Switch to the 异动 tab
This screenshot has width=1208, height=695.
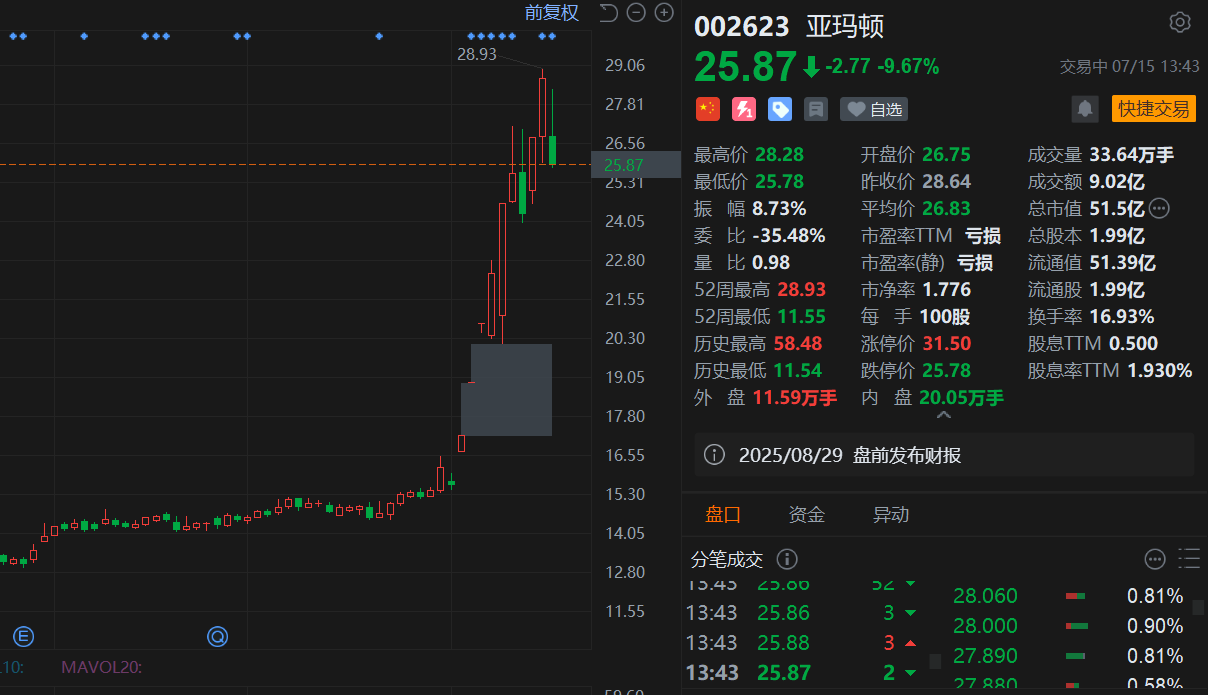coord(891,515)
